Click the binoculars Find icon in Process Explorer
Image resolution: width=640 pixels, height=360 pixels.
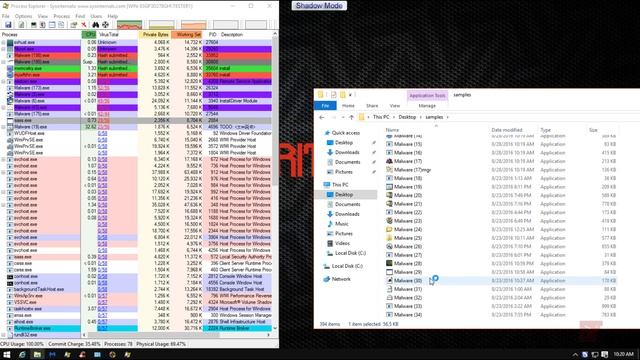(x=95, y=25)
